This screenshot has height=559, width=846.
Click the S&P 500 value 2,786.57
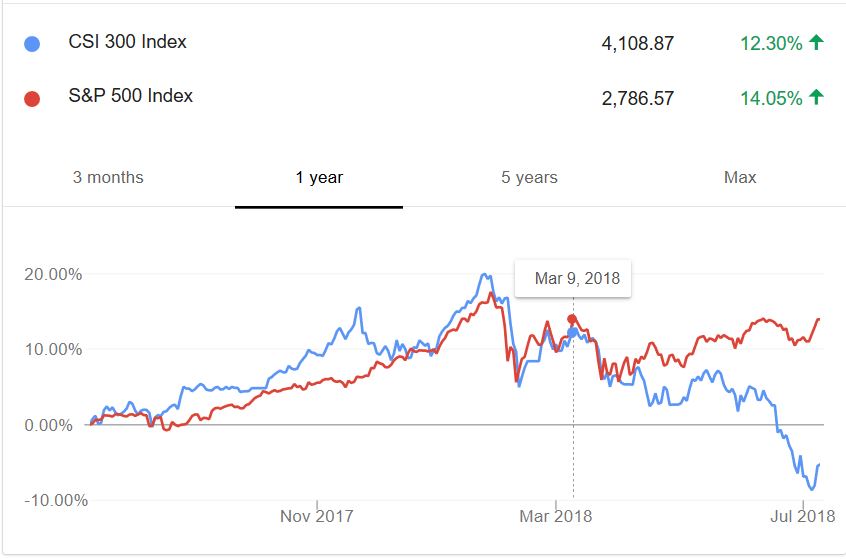pyautogui.click(x=638, y=99)
